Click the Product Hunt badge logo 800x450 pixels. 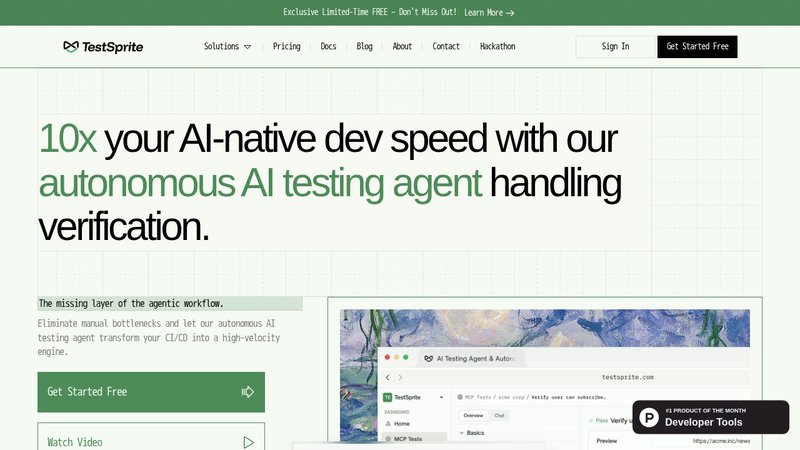coord(649,417)
